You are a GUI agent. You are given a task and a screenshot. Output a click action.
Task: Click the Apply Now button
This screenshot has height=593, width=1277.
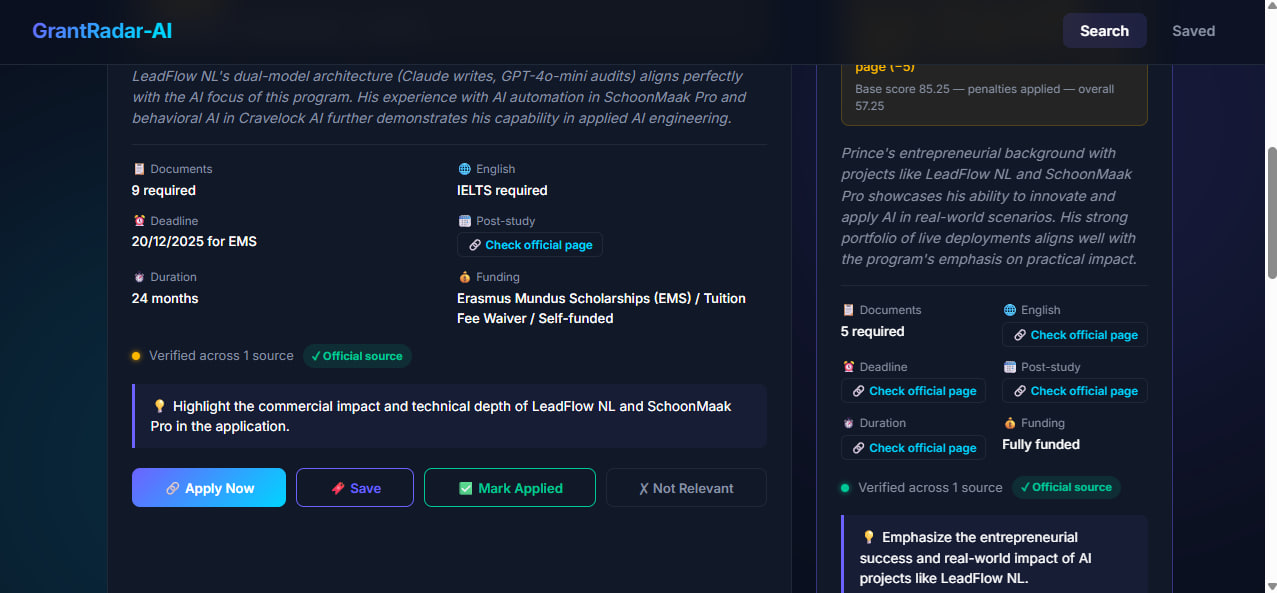click(209, 488)
